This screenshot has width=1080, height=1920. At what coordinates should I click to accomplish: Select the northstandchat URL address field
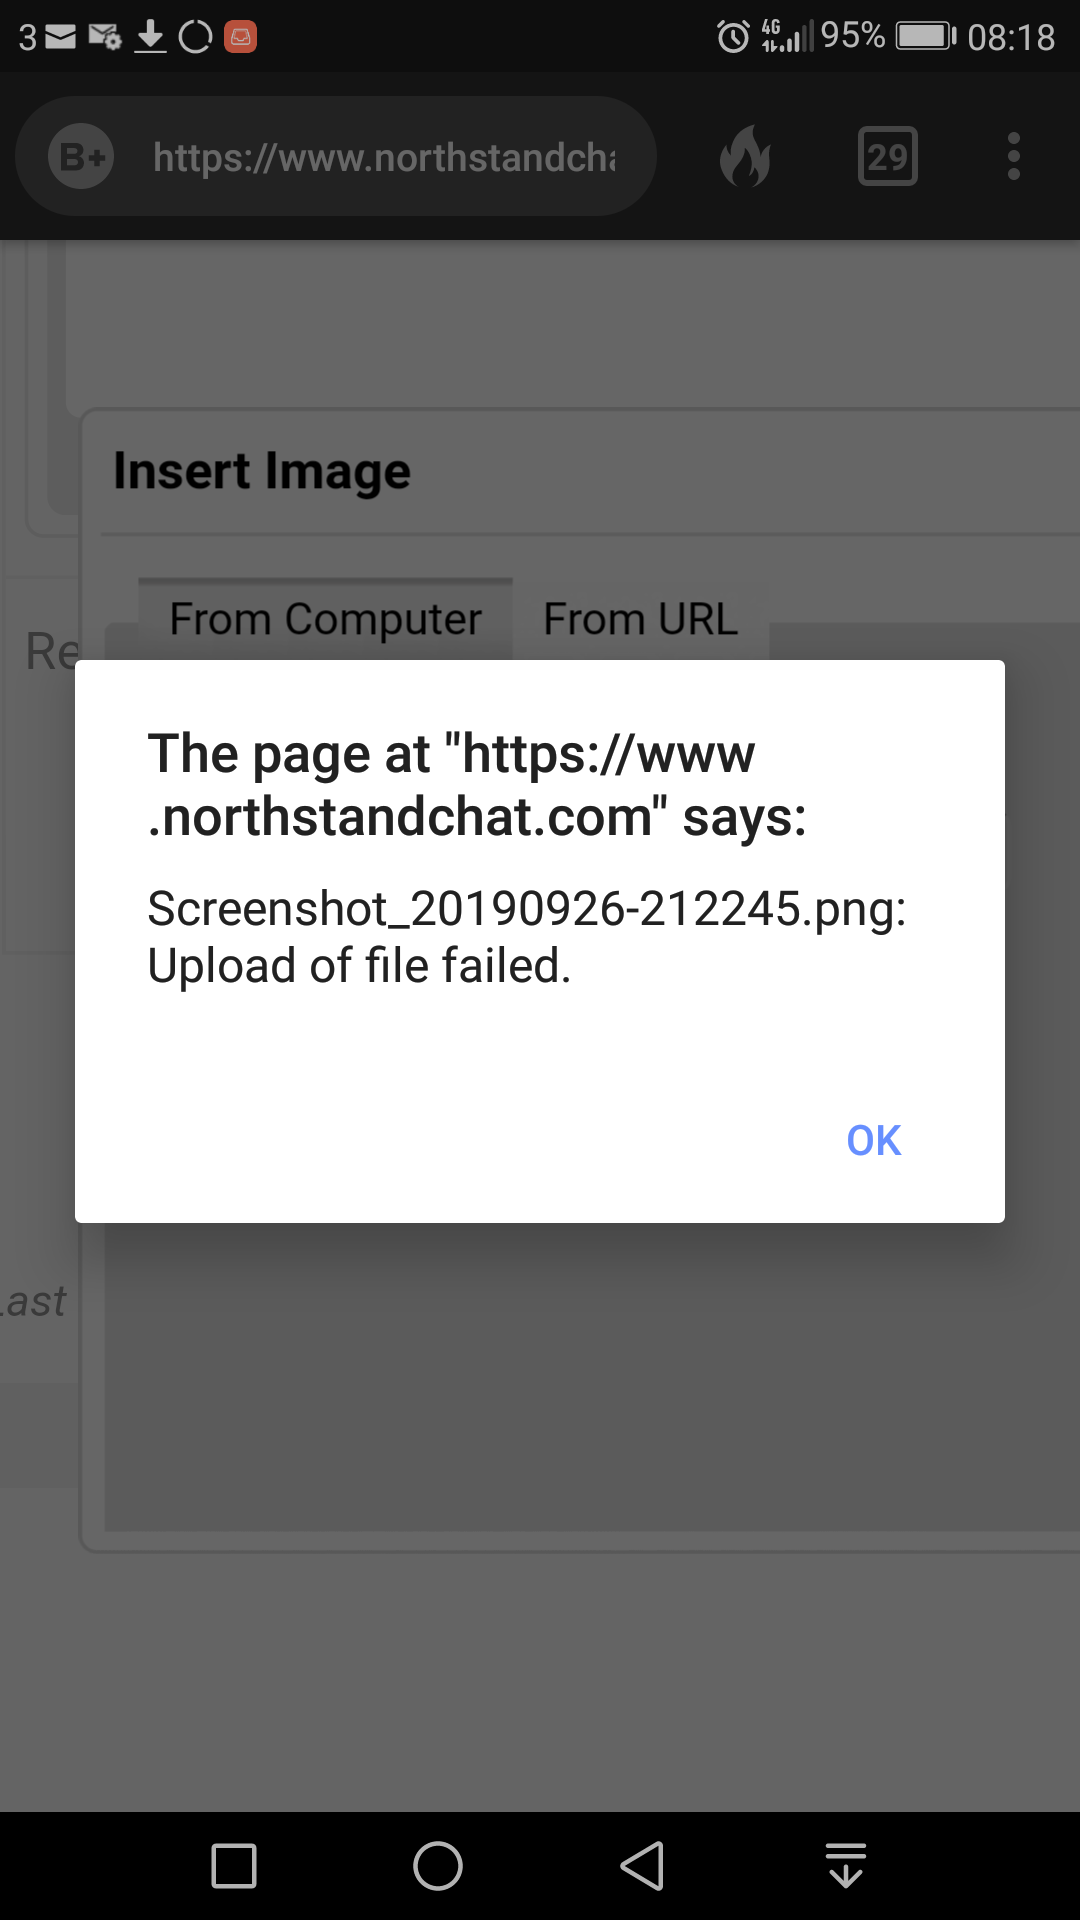coord(384,157)
